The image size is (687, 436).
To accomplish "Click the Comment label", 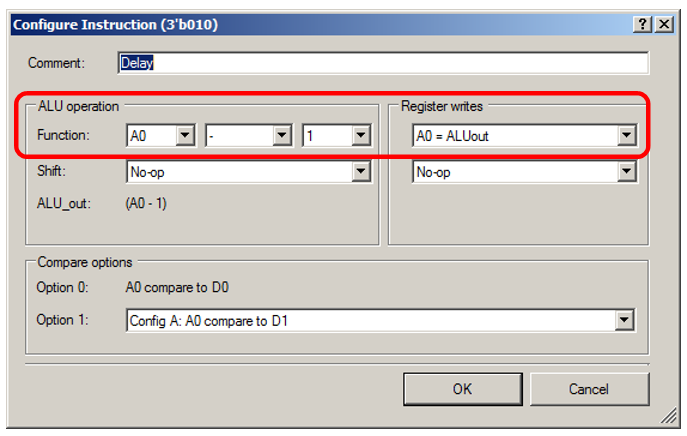I will (56, 62).
